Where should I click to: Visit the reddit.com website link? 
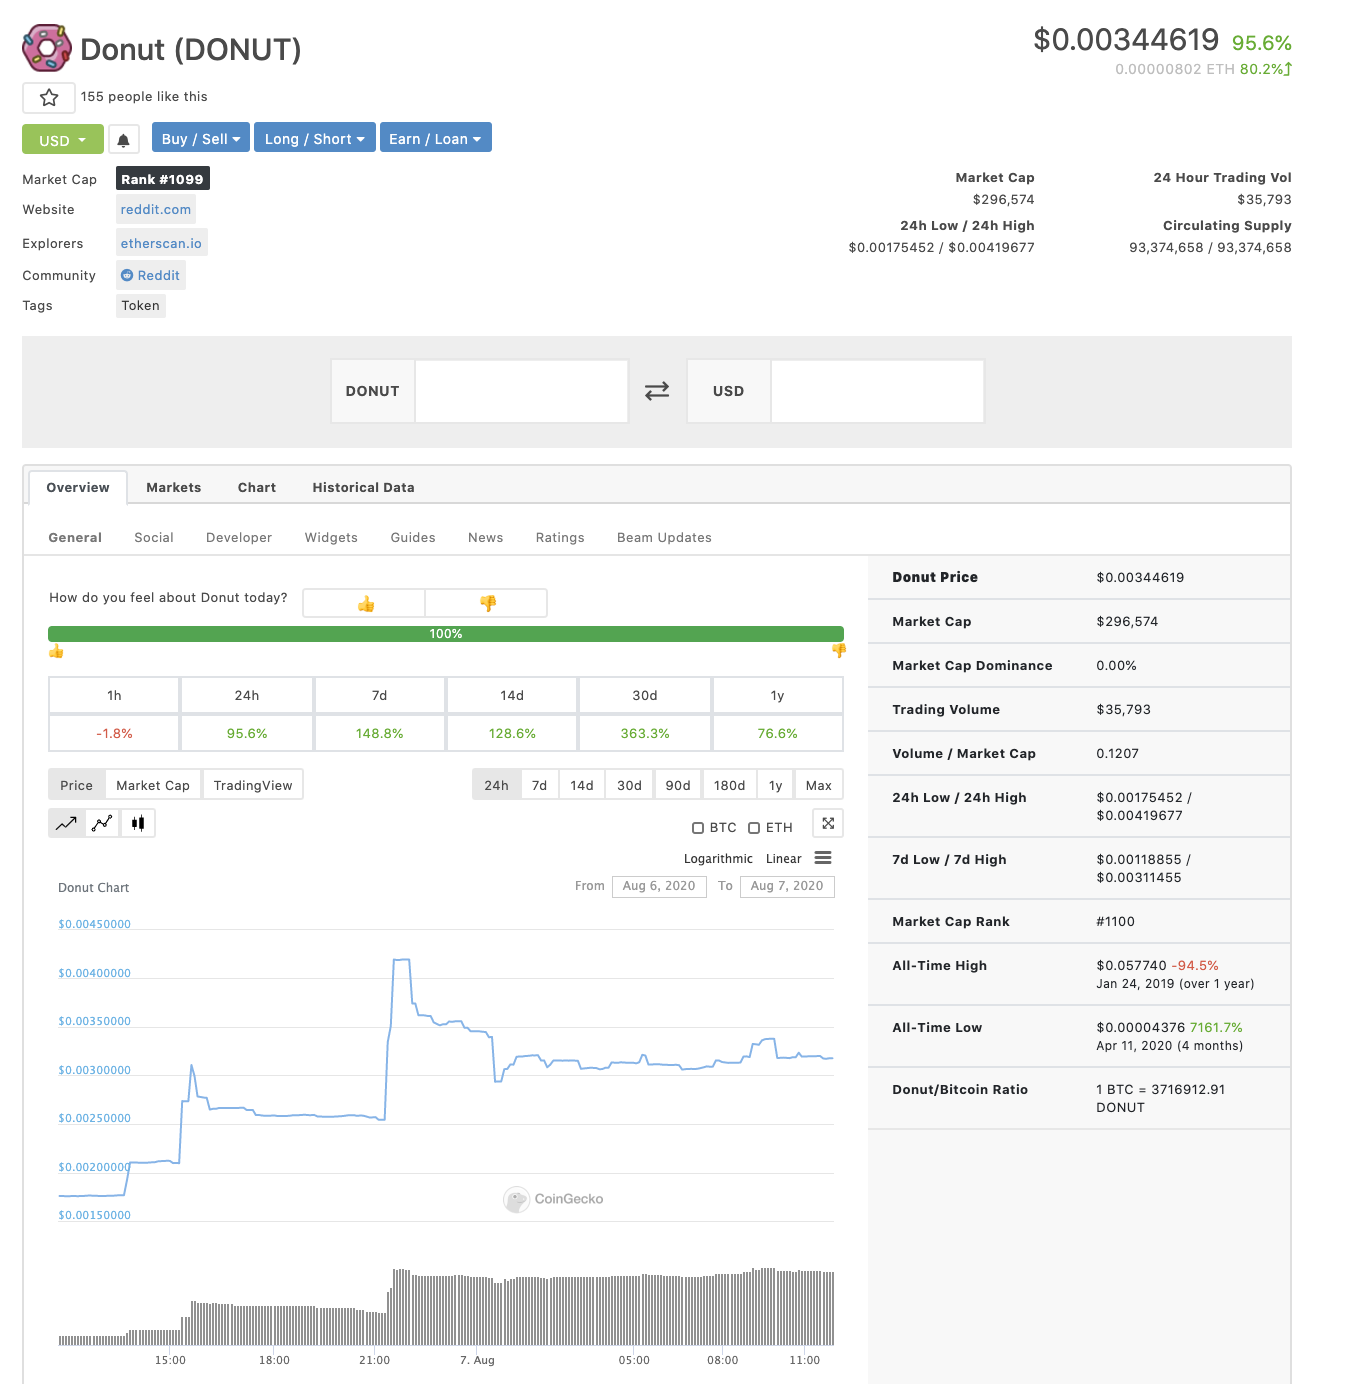[x=156, y=209]
